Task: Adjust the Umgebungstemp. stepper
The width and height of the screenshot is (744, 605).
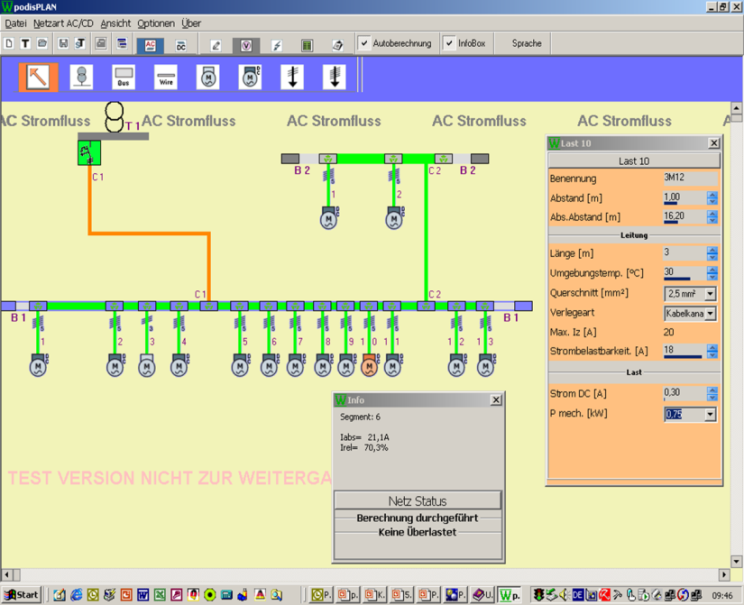Action: click(x=712, y=273)
